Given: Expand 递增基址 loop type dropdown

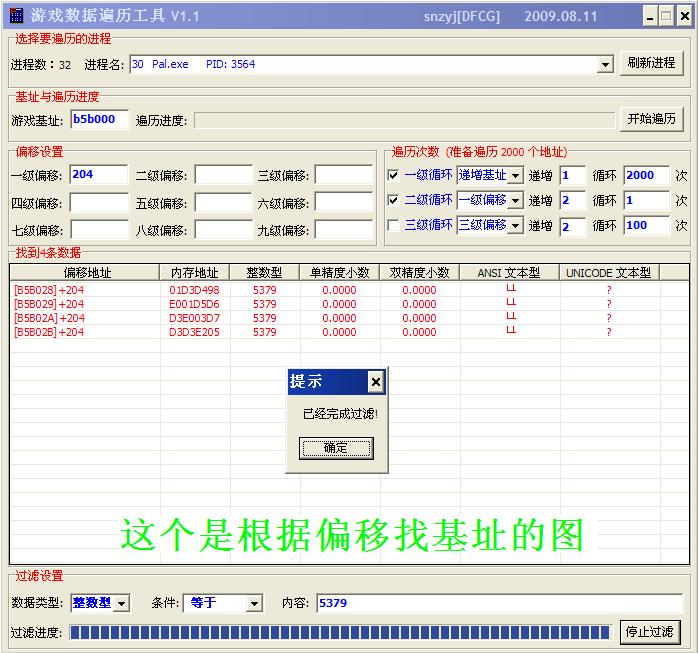Looking at the screenshot, I should tap(515, 175).
